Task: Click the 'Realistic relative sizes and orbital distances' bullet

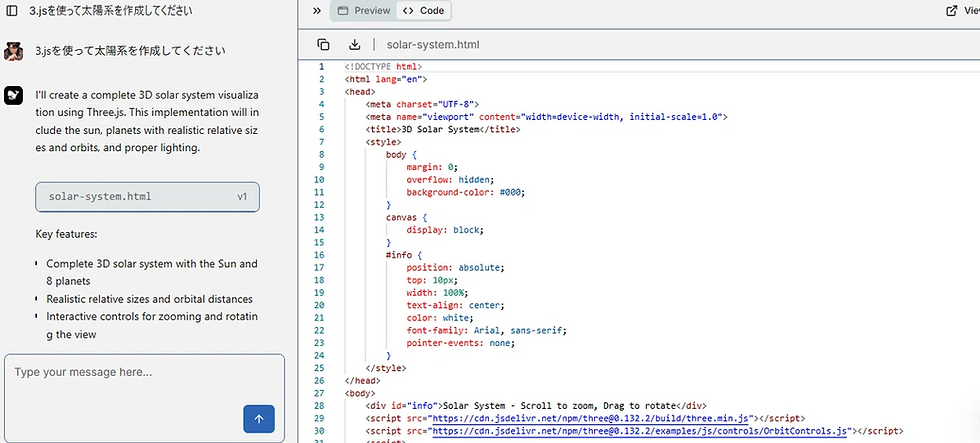Action: pyautogui.click(x=149, y=299)
